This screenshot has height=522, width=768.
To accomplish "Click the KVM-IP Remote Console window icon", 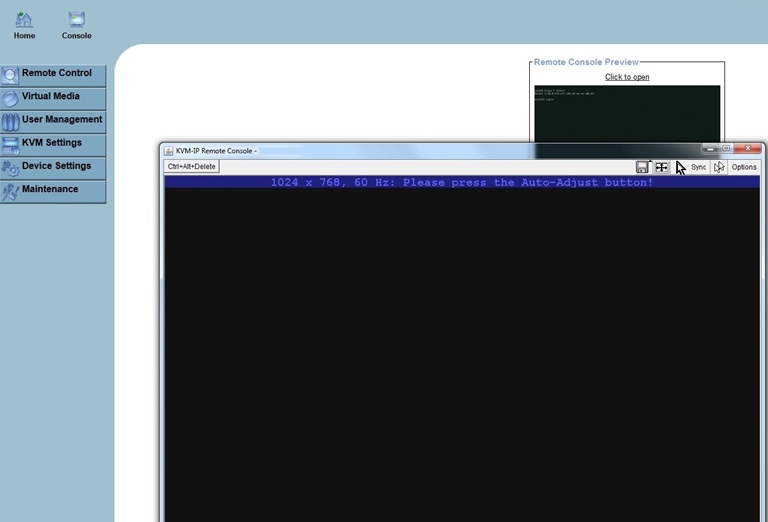I will (169, 151).
